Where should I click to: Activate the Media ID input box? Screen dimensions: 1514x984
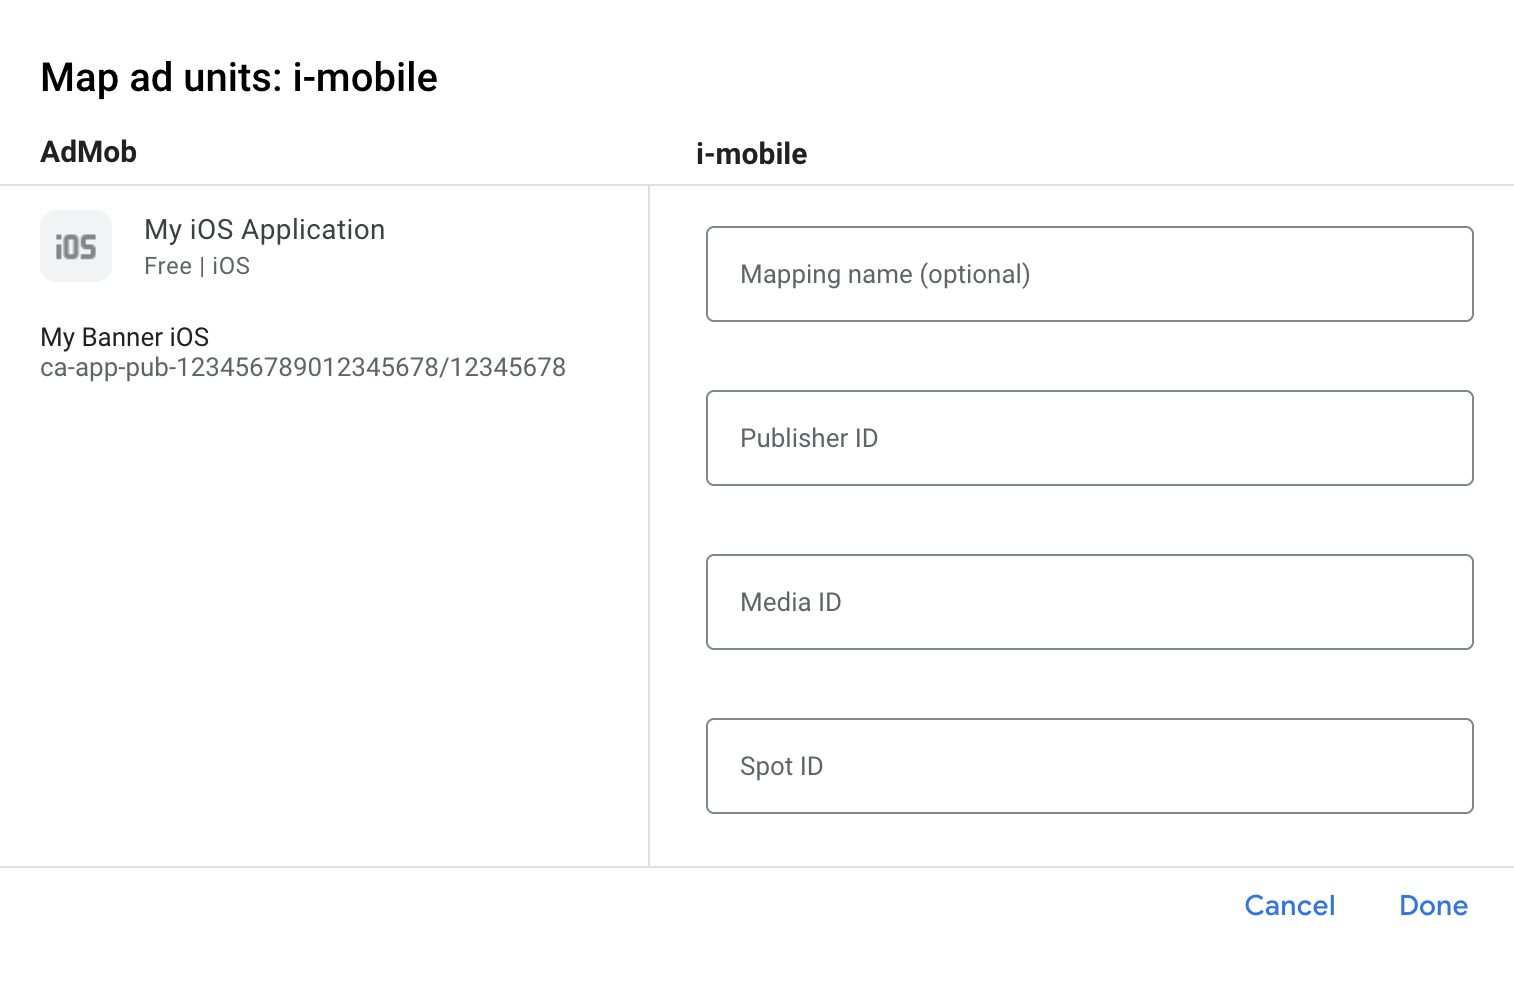pos(1089,602)
